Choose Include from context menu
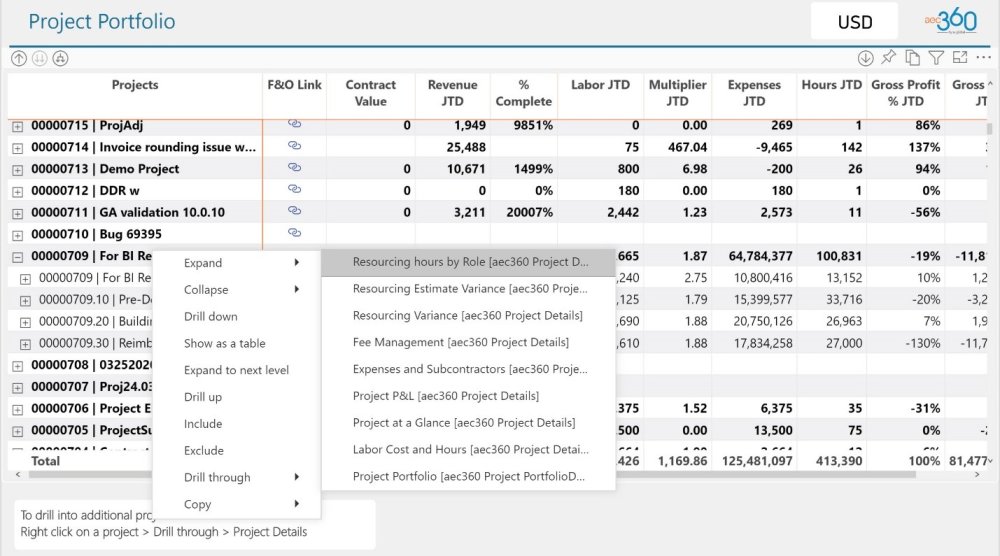The height and width of the screenshot is (556, 1000). (x=236, y=423)
